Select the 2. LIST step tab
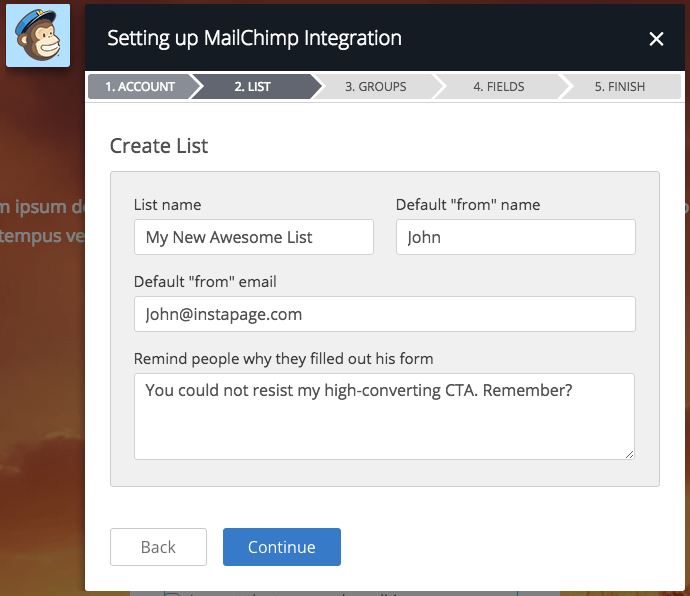Screen dimensions: 690x596 (253, 86)
